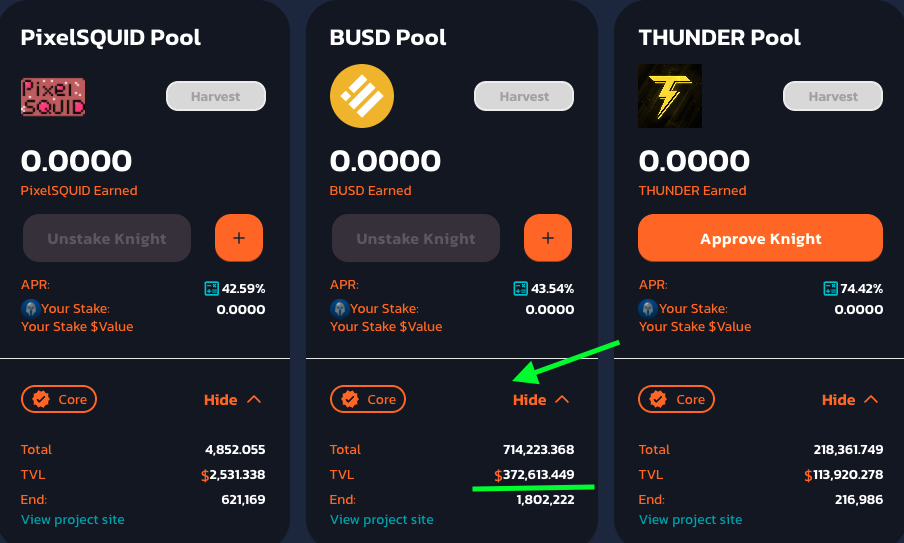Click the PixelSQUID pool logo

[53, 97]
